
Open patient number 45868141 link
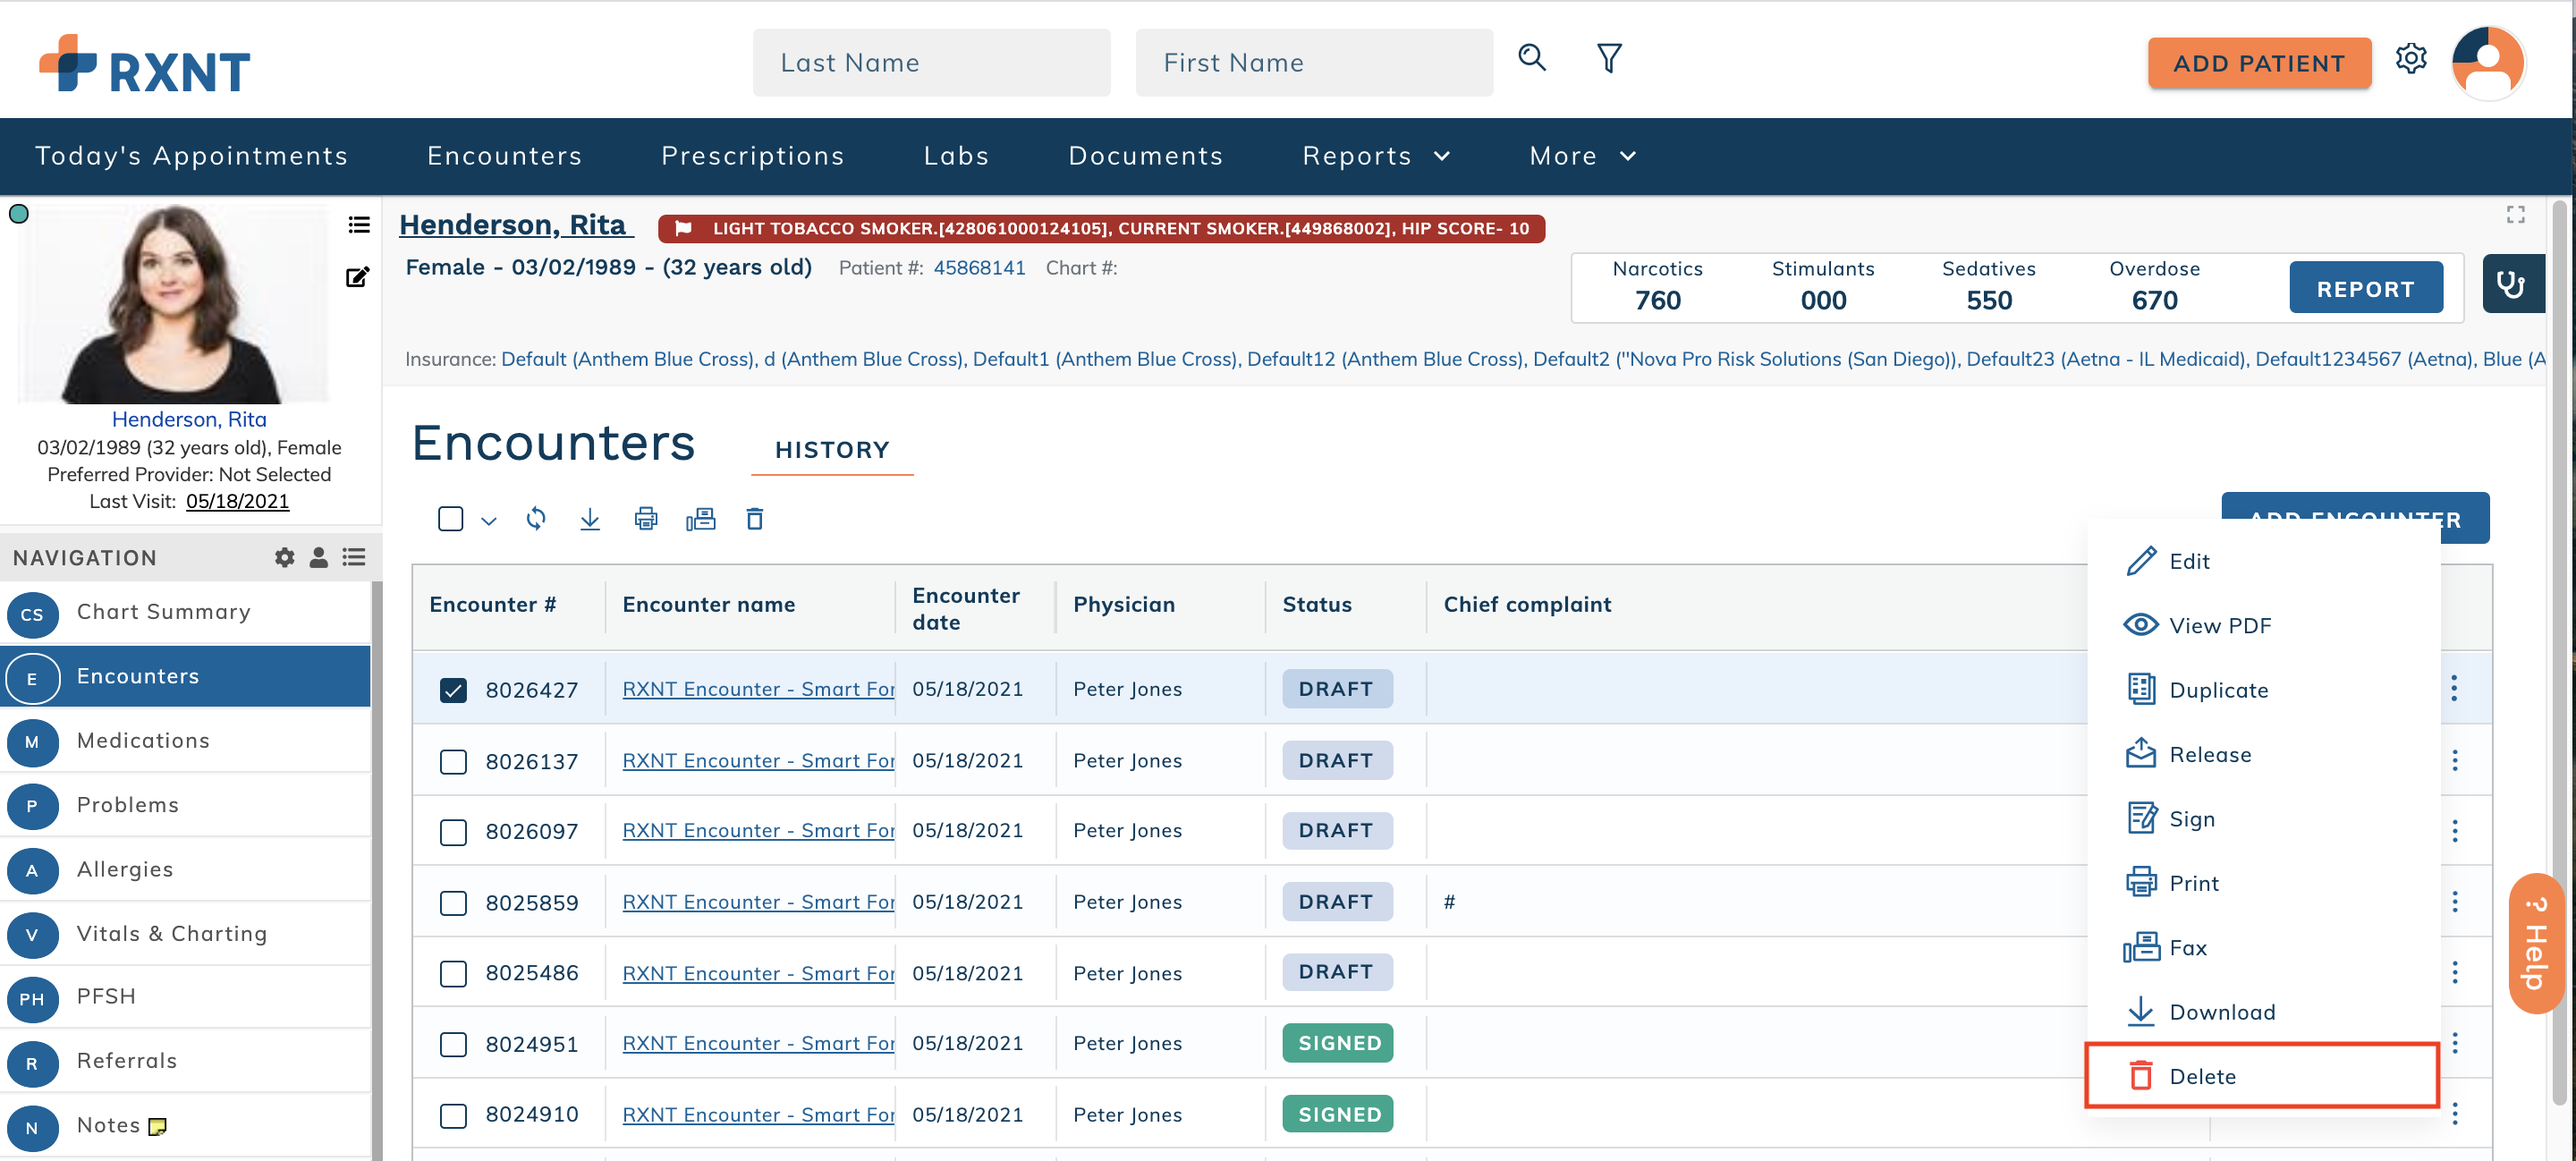[x=979, y=268]
